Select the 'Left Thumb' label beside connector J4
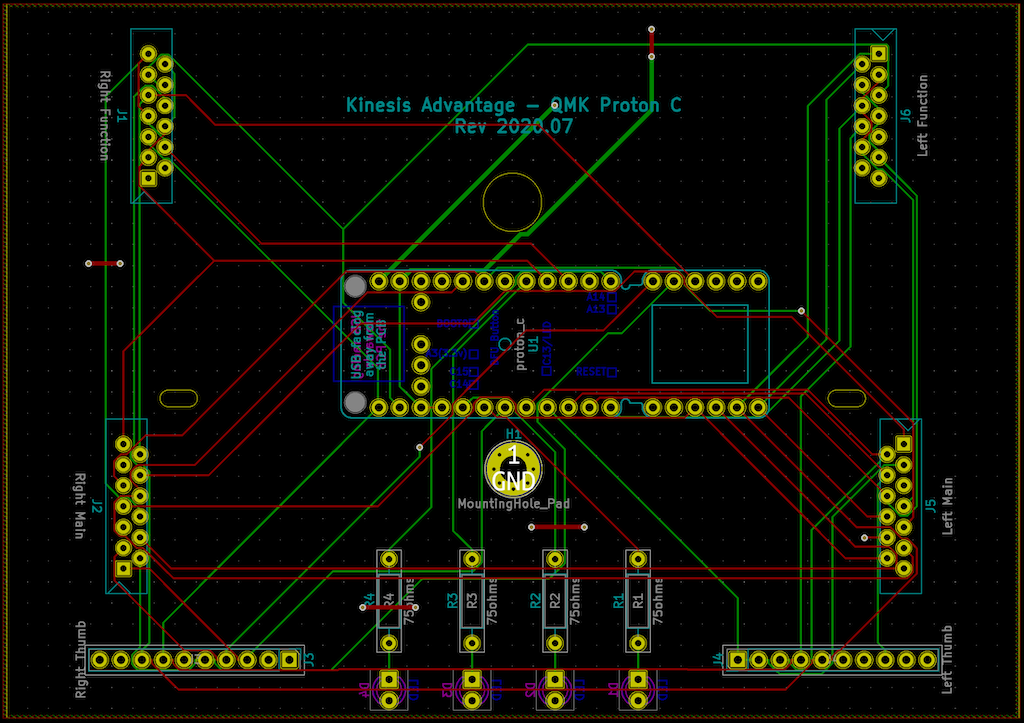The image size is (1024, 723). [947, 660]
